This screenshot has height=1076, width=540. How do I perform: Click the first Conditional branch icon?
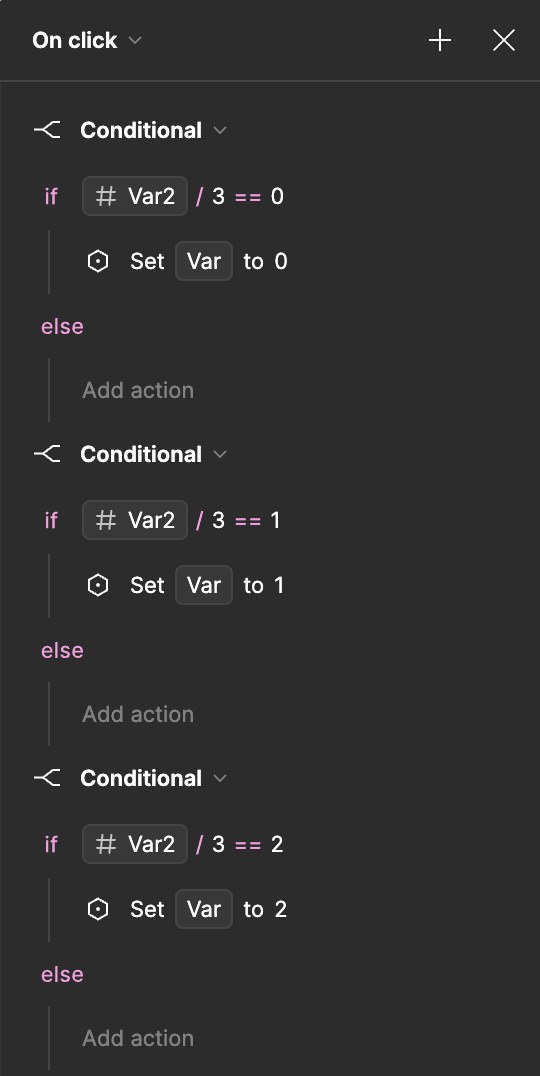pyautogui.click(x=47, y=130)
